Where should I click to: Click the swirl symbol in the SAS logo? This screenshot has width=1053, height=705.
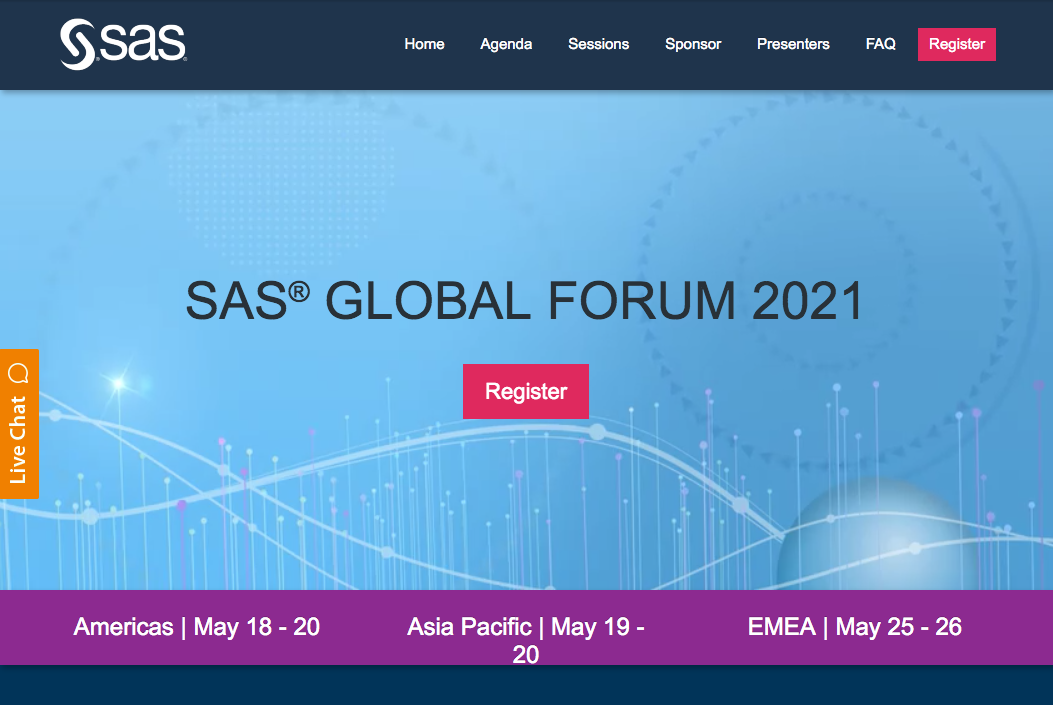click(76, 43)
